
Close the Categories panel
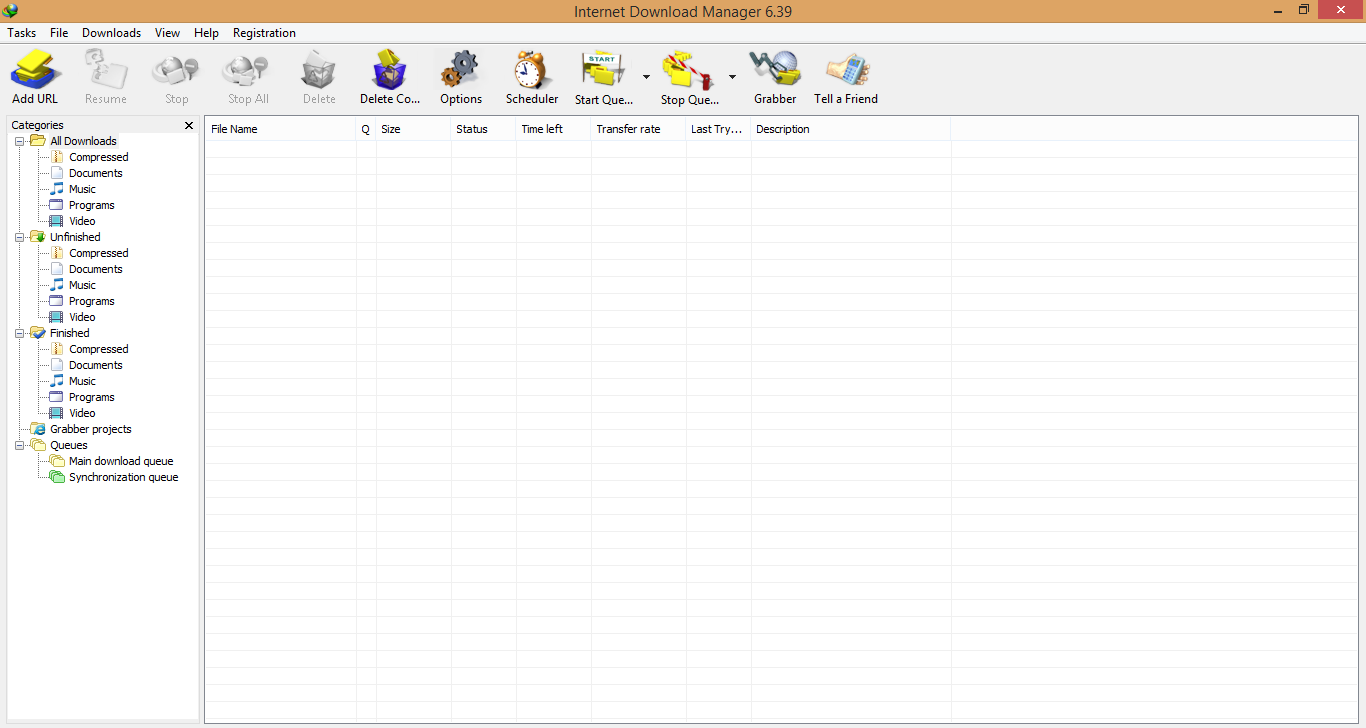coord(189,125)
